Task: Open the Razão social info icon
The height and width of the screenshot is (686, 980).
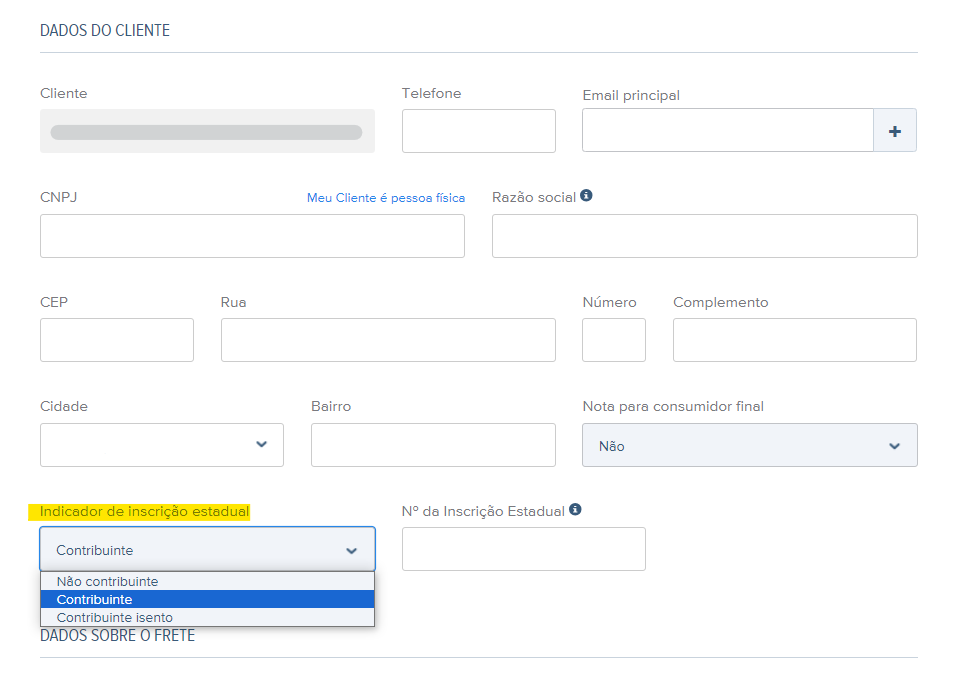Action: coord(586,196)
